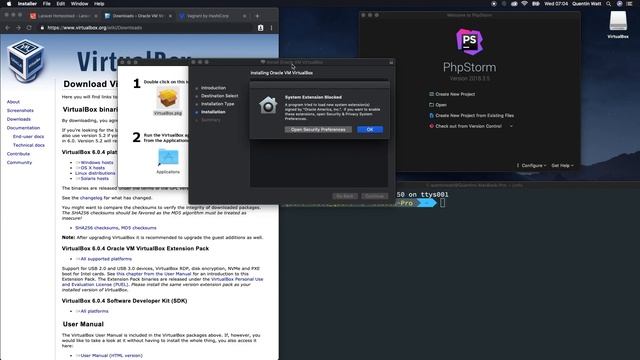
Task: Select Destination Select step in installer
Action: point(219,96)
